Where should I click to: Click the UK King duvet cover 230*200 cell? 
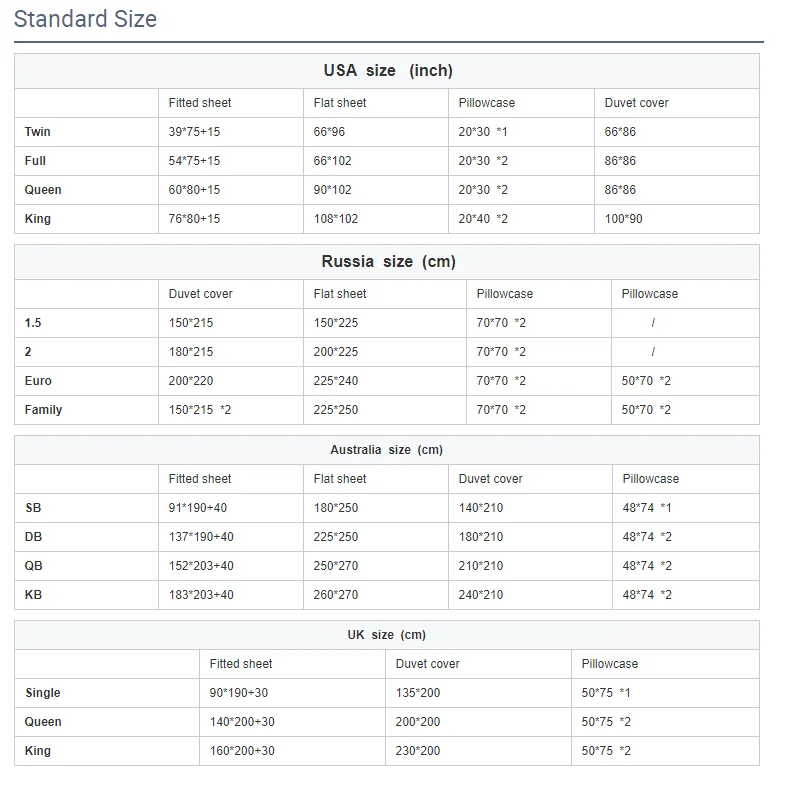[x=417, y=751]
